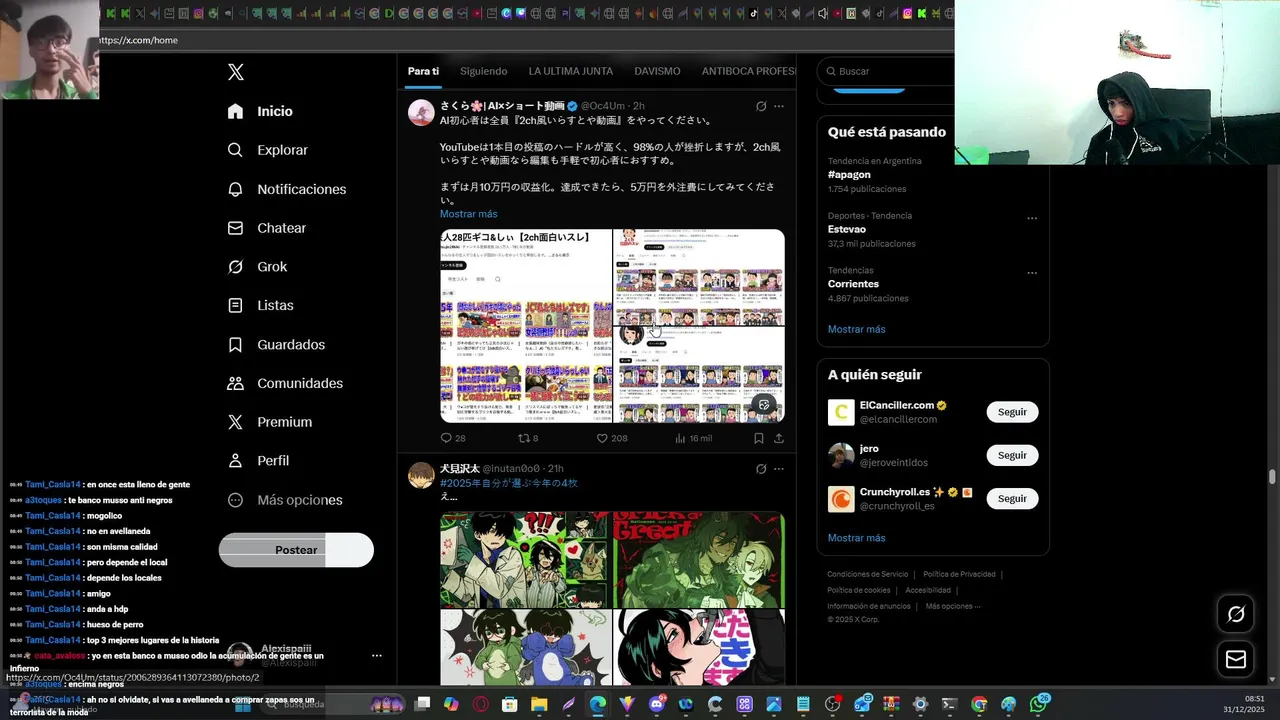Reply to the さくら tweet with 28 replies
This screenshot has height=720, width=1280.
coord(452,438)
